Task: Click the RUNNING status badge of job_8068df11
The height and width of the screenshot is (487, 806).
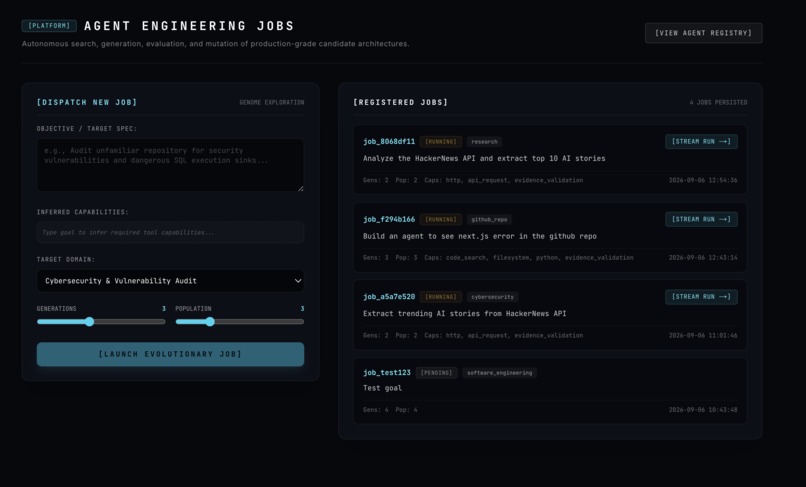Action: click(441, 141)
